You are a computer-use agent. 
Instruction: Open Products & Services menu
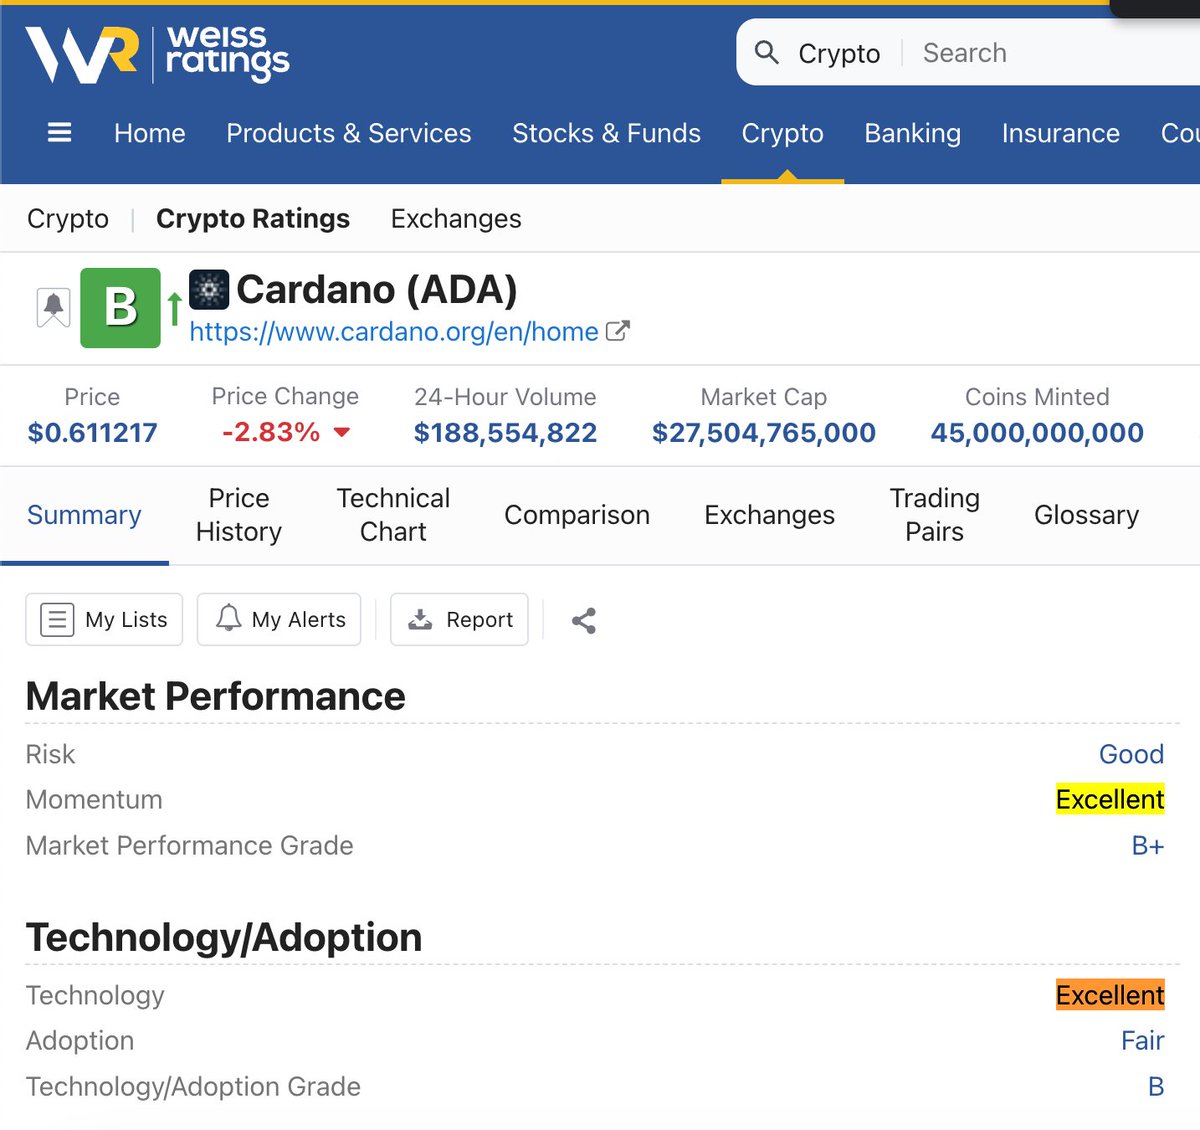click(x=349, y=133)
